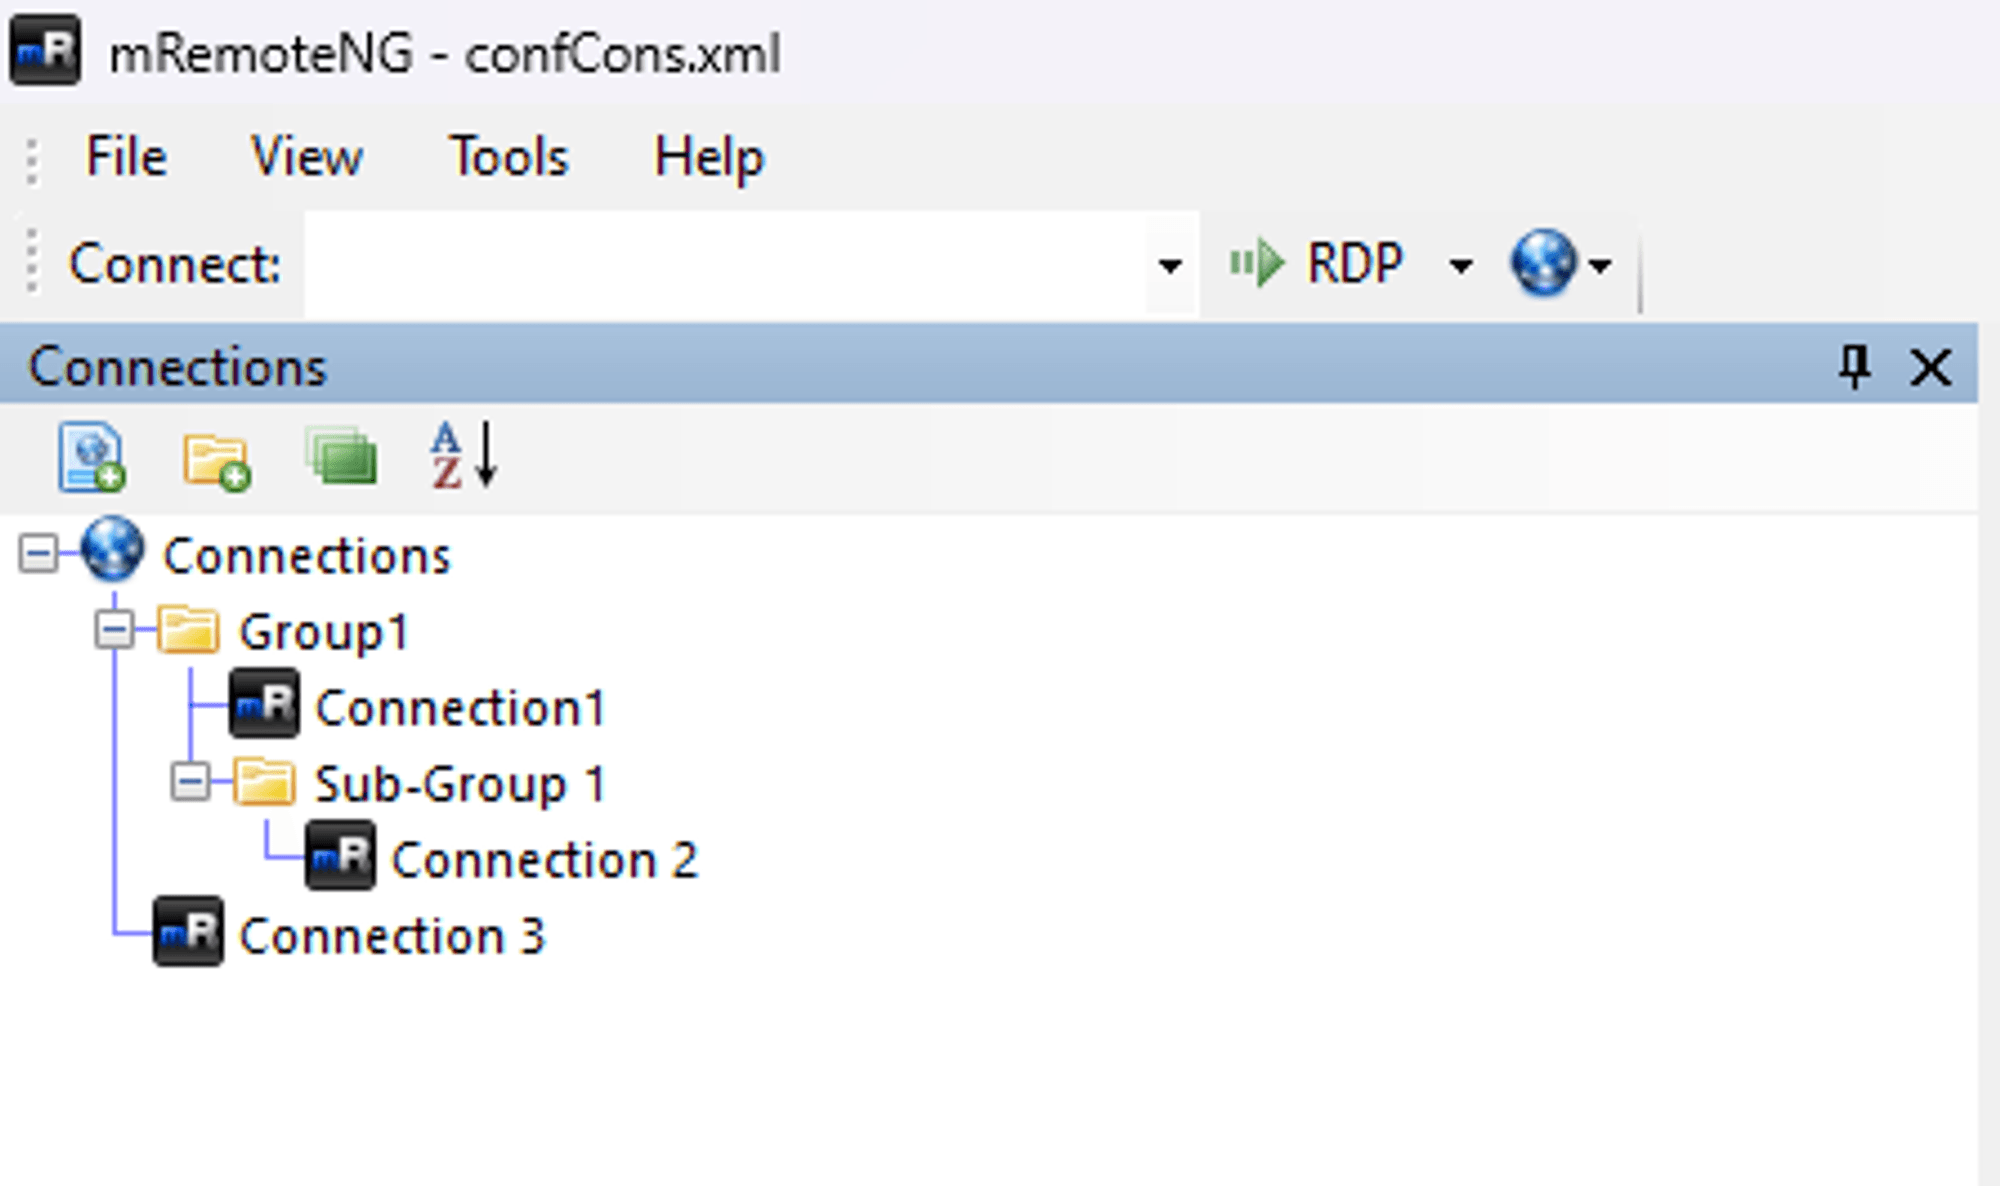Click into the Connect text field

pyautogui.click(x=725, y=265)
